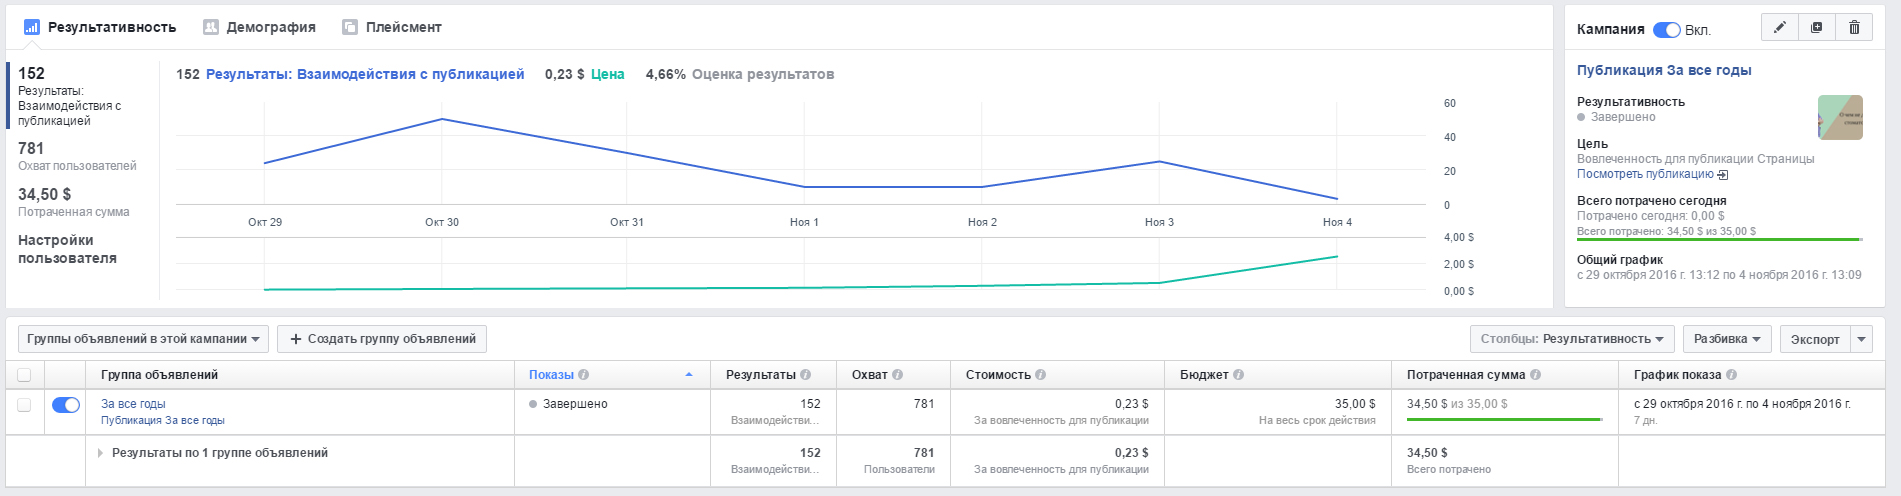Click info icon next to Результаты column

click(x=806, y=375)
